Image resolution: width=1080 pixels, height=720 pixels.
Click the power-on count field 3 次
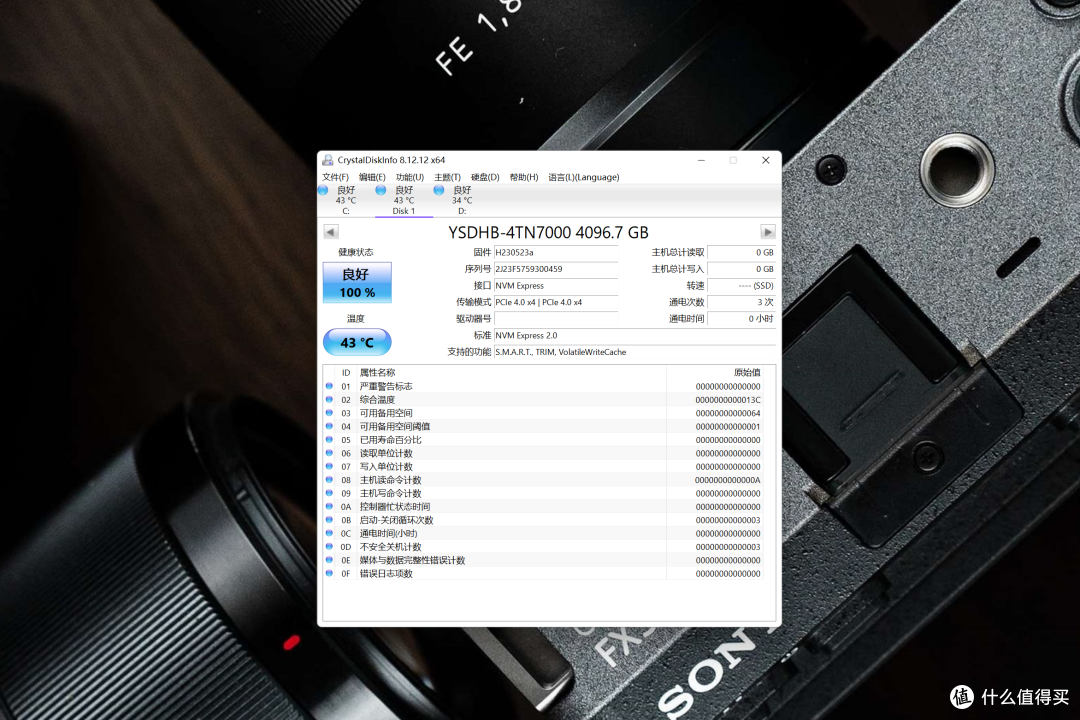[741, 302]
